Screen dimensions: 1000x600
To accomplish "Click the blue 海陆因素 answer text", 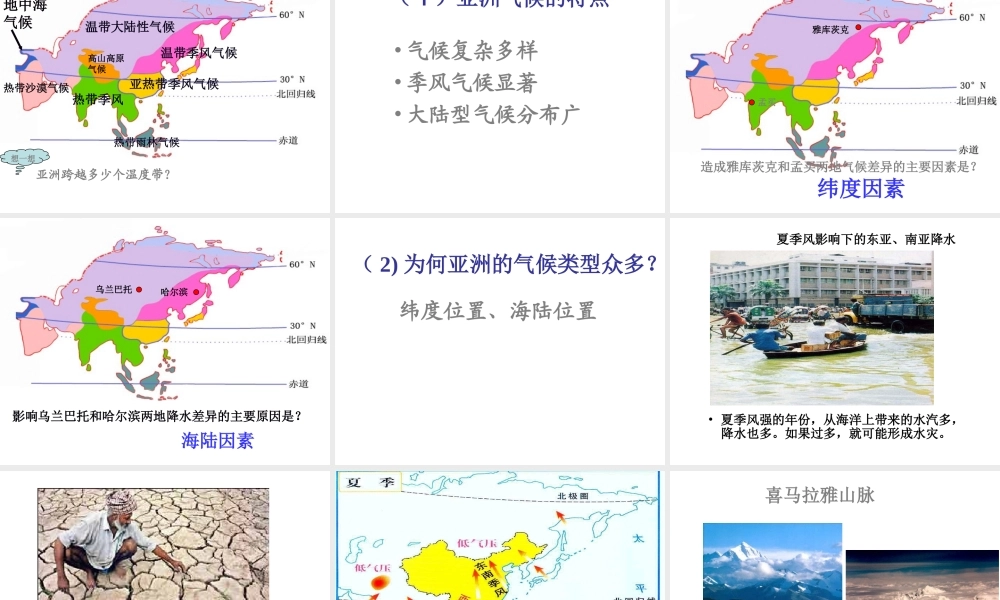I will click(x=217, y=441).
